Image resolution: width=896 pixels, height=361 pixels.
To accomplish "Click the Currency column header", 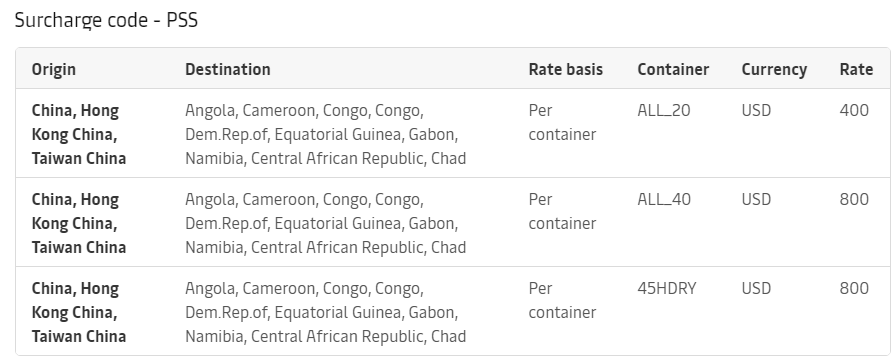I will coord(774,69).
